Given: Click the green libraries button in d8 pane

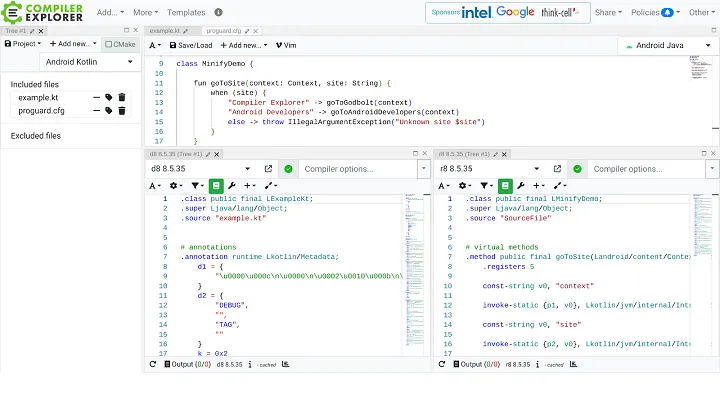Looking at the screenshot, I should (216, 186).
